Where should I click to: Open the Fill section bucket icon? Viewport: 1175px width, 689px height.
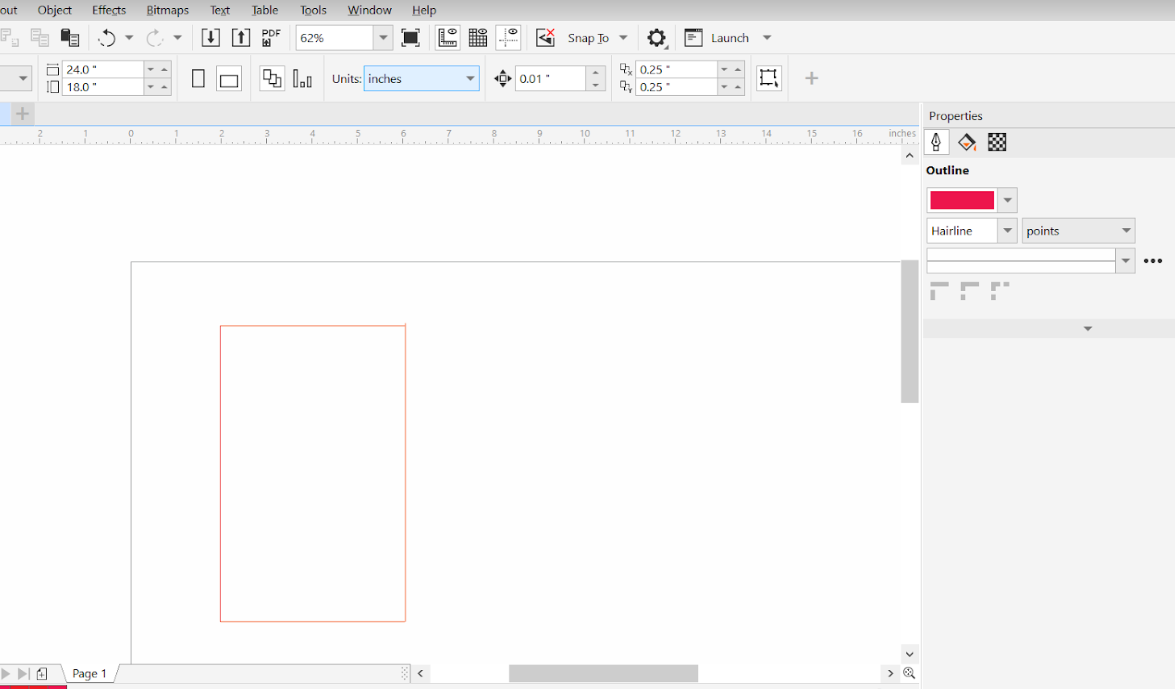[967, 142]
